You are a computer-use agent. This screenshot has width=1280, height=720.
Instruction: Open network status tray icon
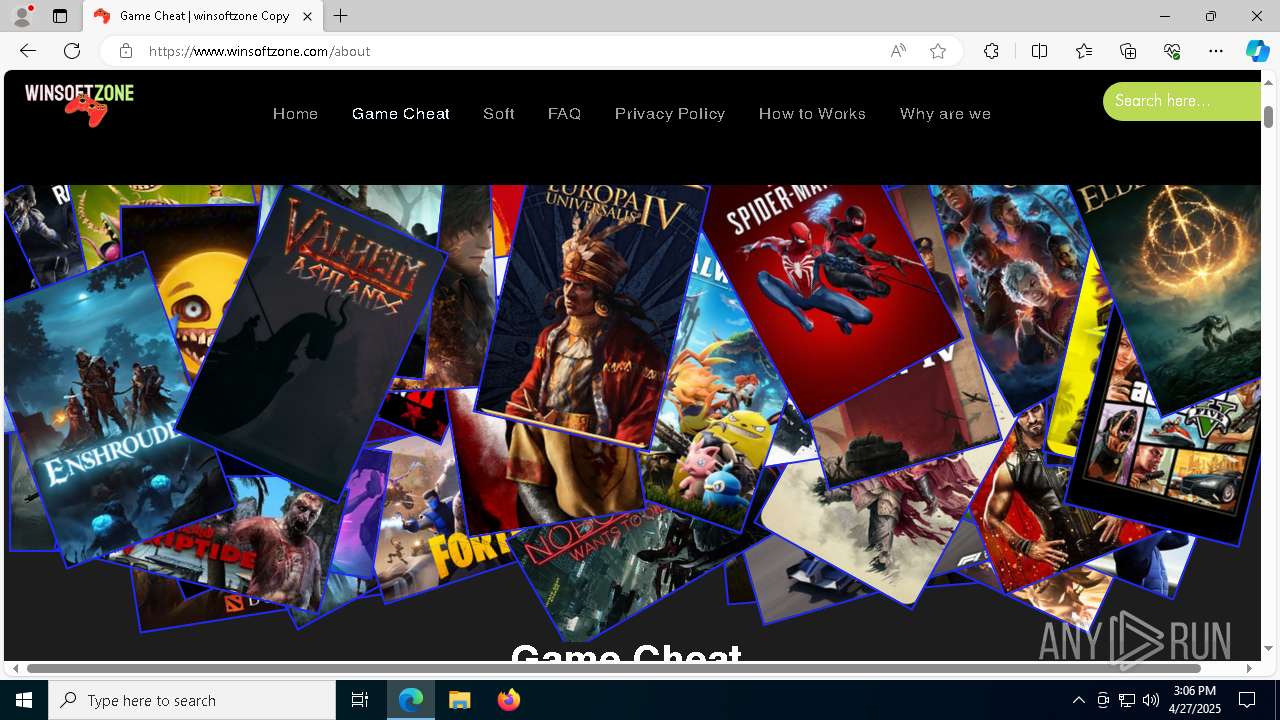click(x=1127, y=700)
